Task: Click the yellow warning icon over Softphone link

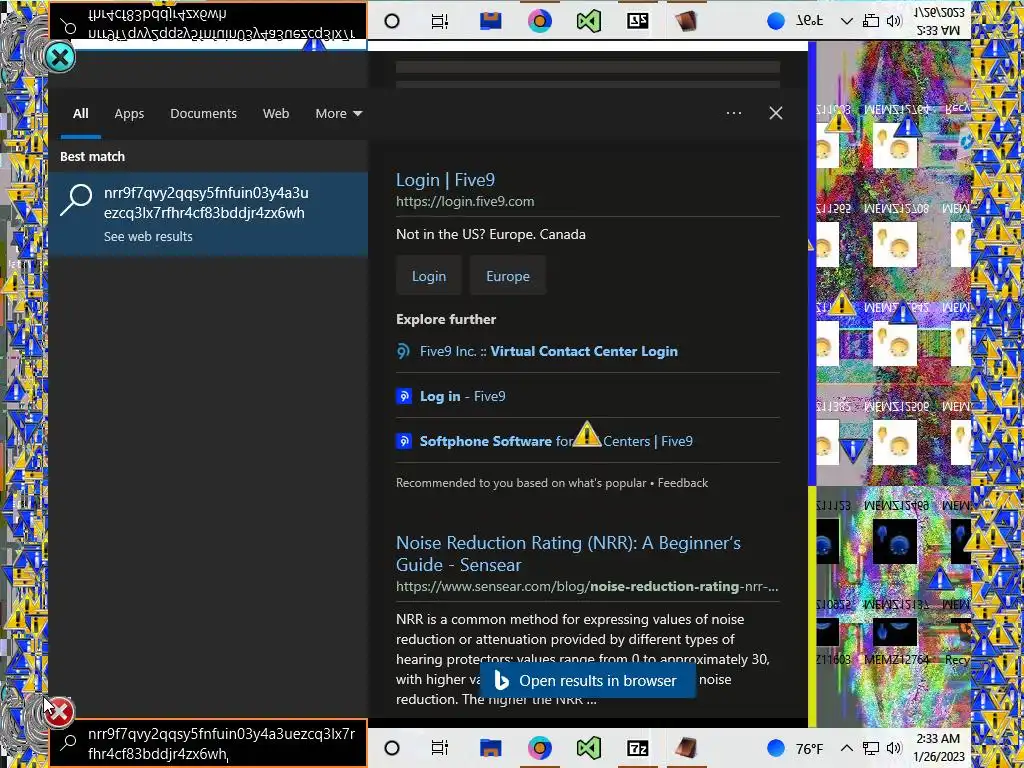Action: [586, 434]
